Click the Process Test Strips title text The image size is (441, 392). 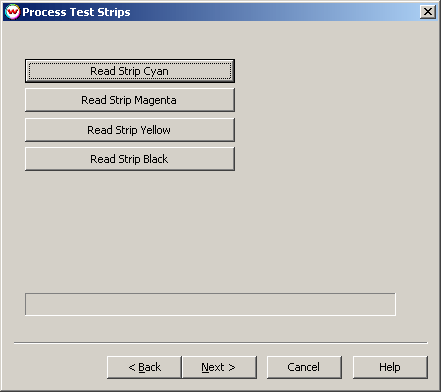(76, 12)
